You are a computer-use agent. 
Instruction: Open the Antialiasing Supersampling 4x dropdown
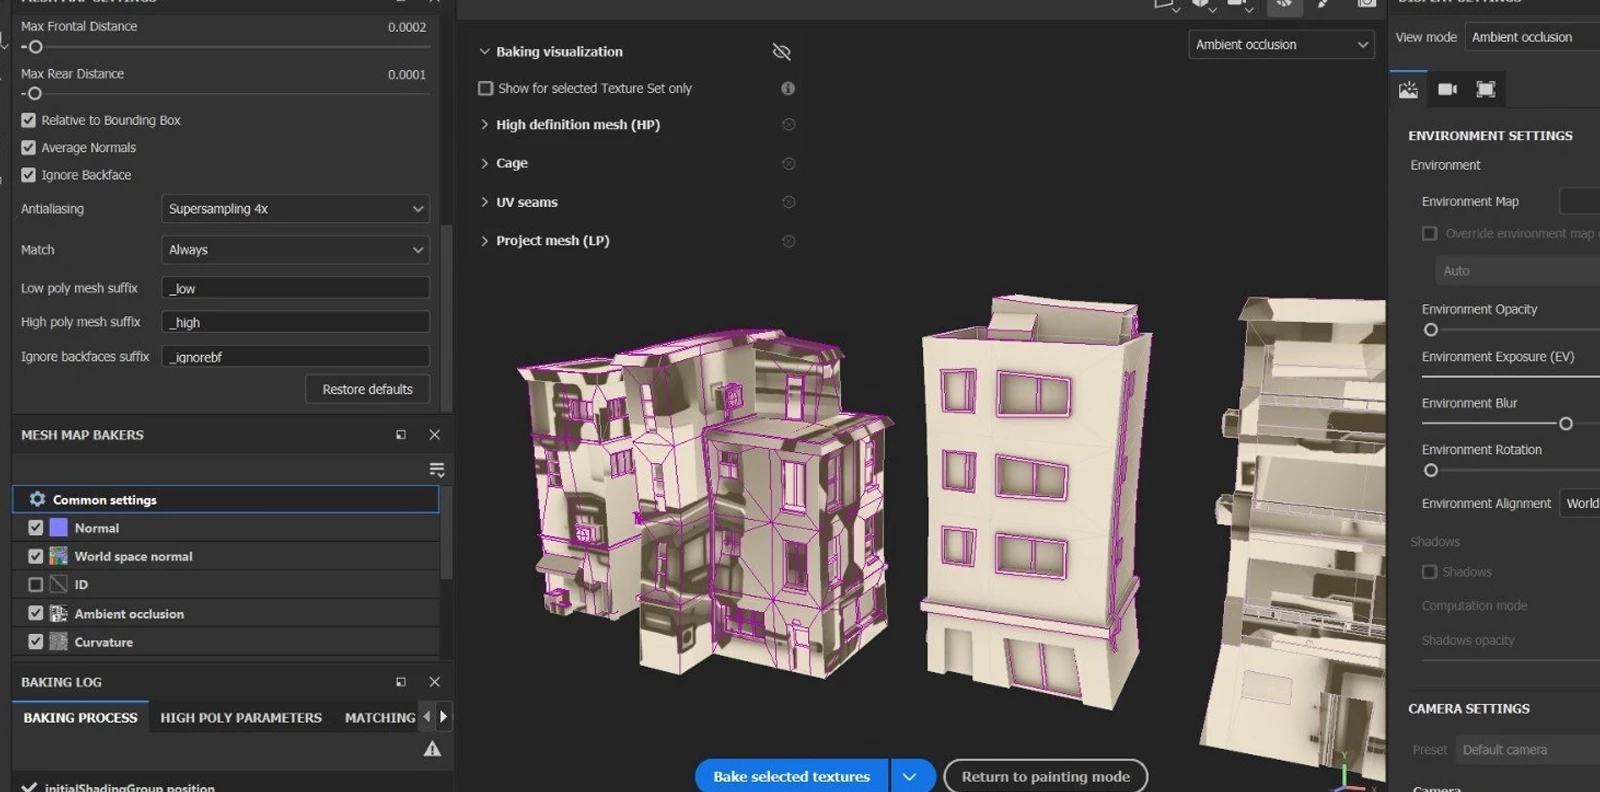[x=295, y=209]
